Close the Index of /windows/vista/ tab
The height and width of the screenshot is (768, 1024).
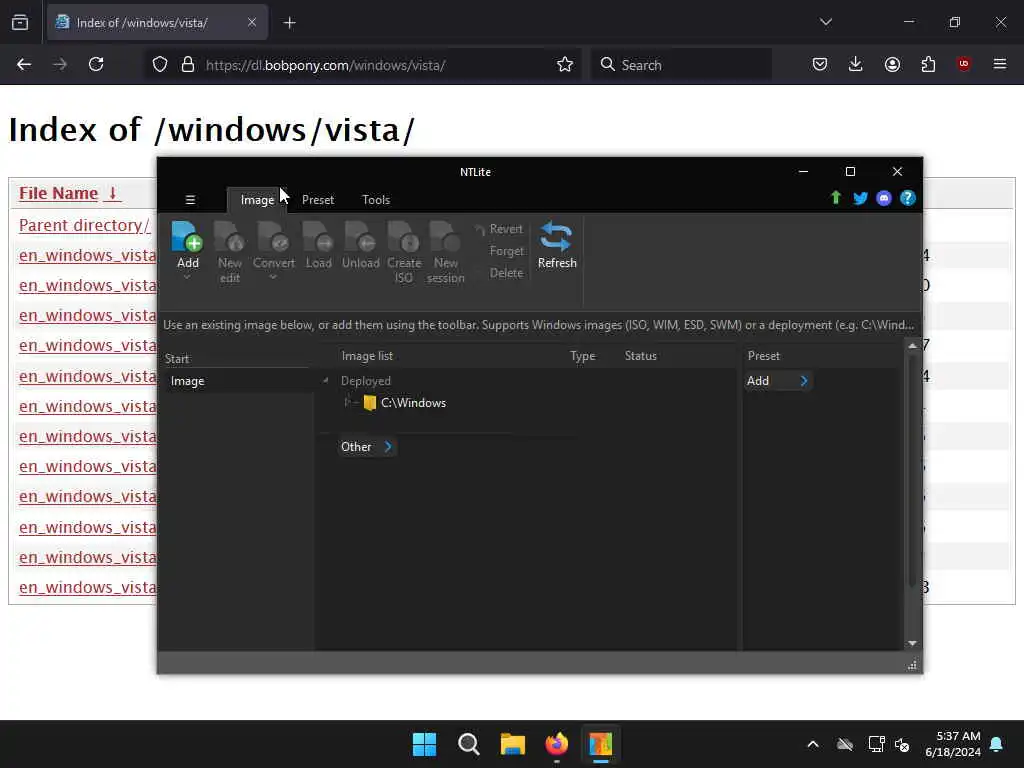[251, 23]
